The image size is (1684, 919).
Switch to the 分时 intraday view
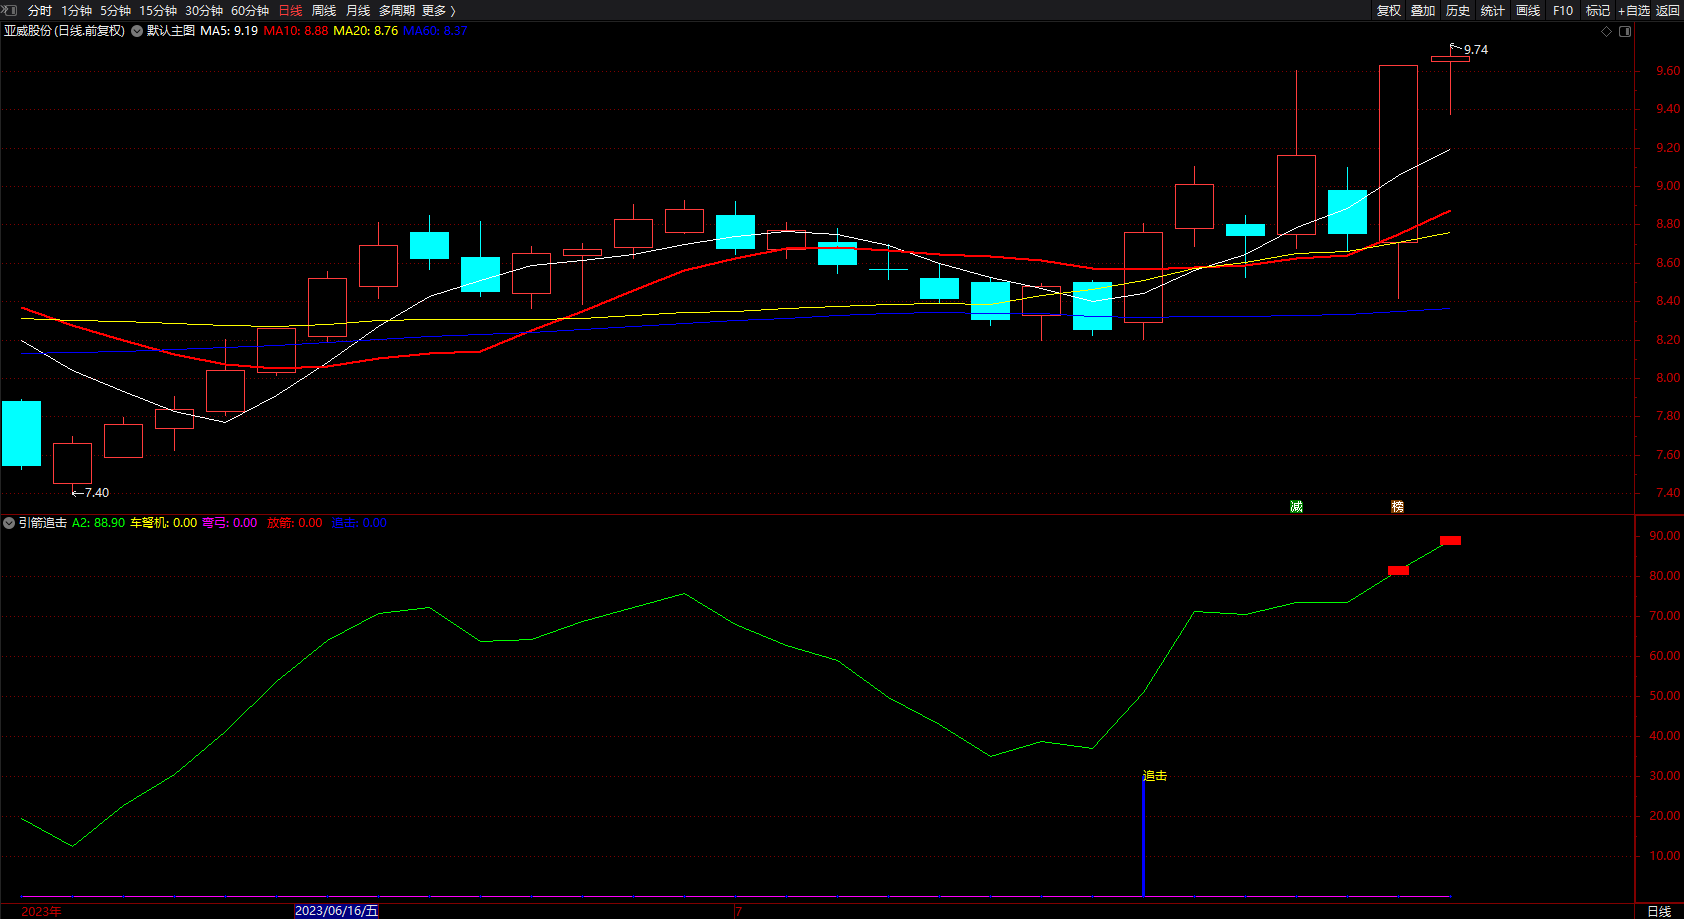click(40, 10)
